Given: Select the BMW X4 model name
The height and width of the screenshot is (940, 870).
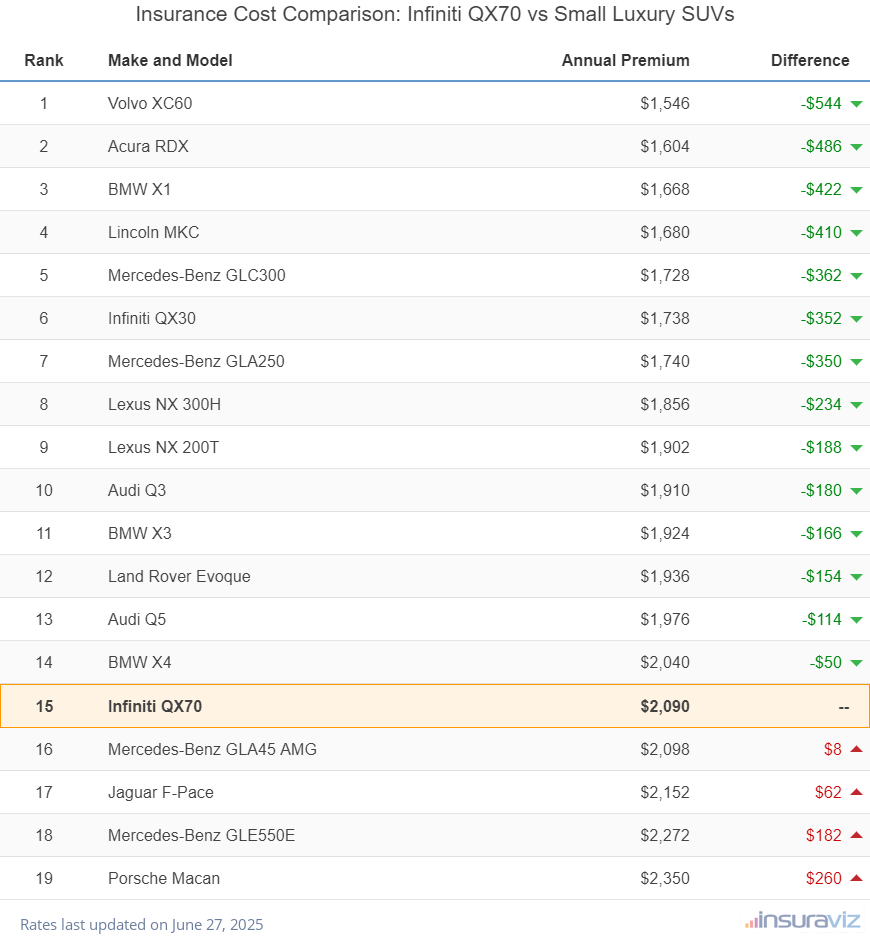Looking at the screenshot, I should 140,662.
